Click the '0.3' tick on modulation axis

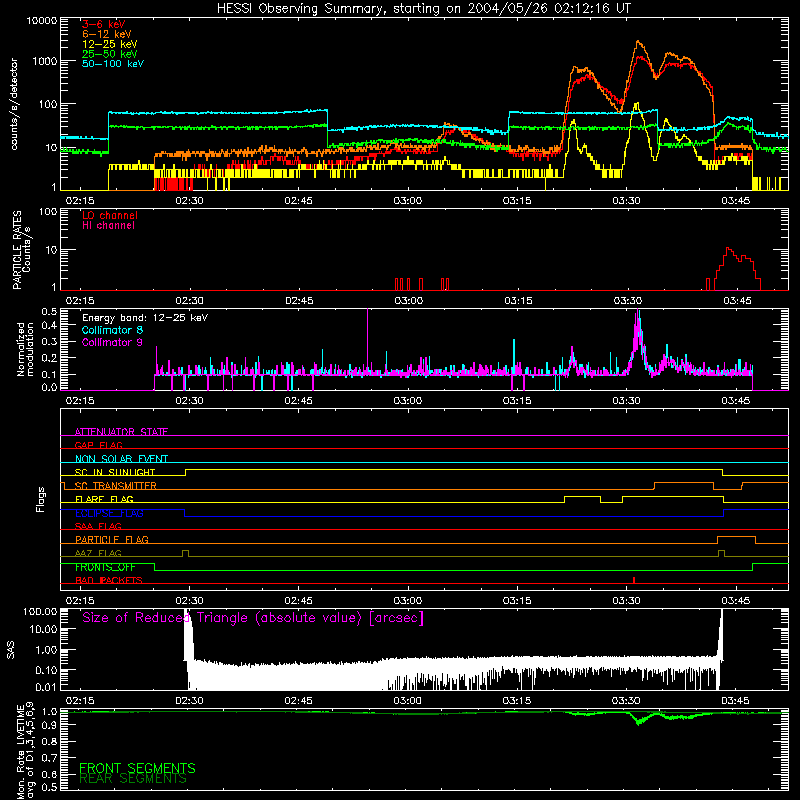point(49,342)
